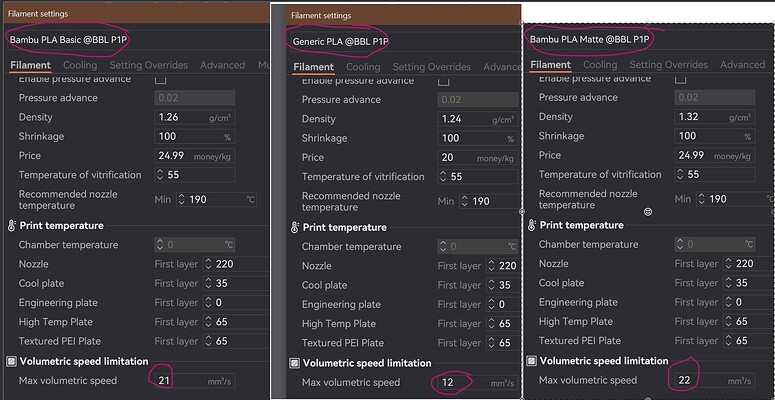
Task: Click Max volumetric speed field showing 12
Action: pyautogui.click(x=478, y=383)
